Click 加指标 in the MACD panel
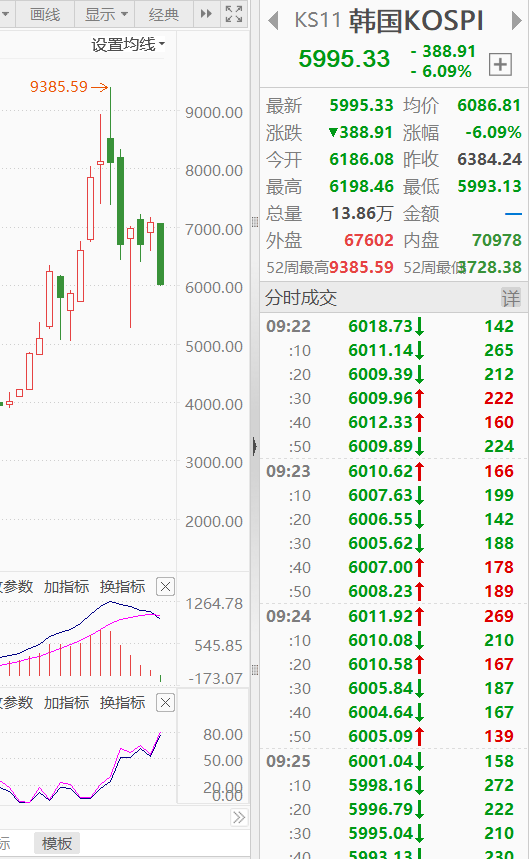 pos(66,587)
